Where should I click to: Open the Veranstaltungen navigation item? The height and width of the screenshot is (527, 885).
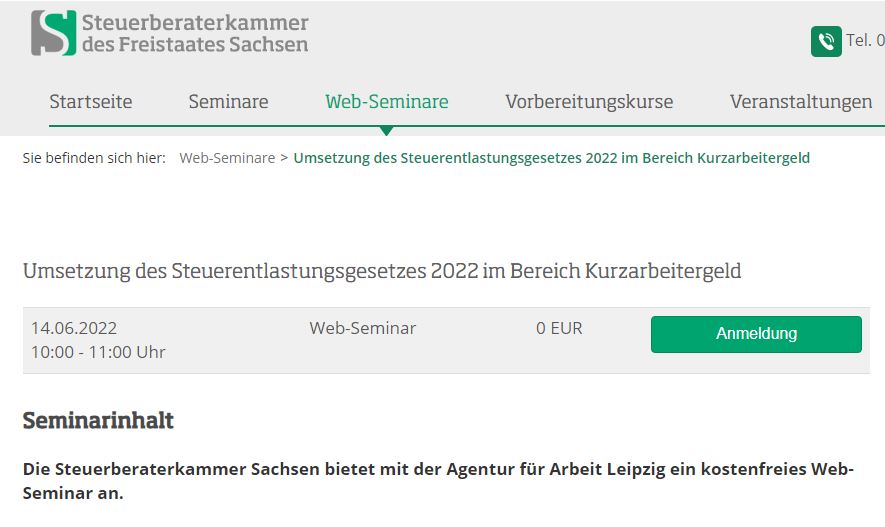[x=800, y=102]
